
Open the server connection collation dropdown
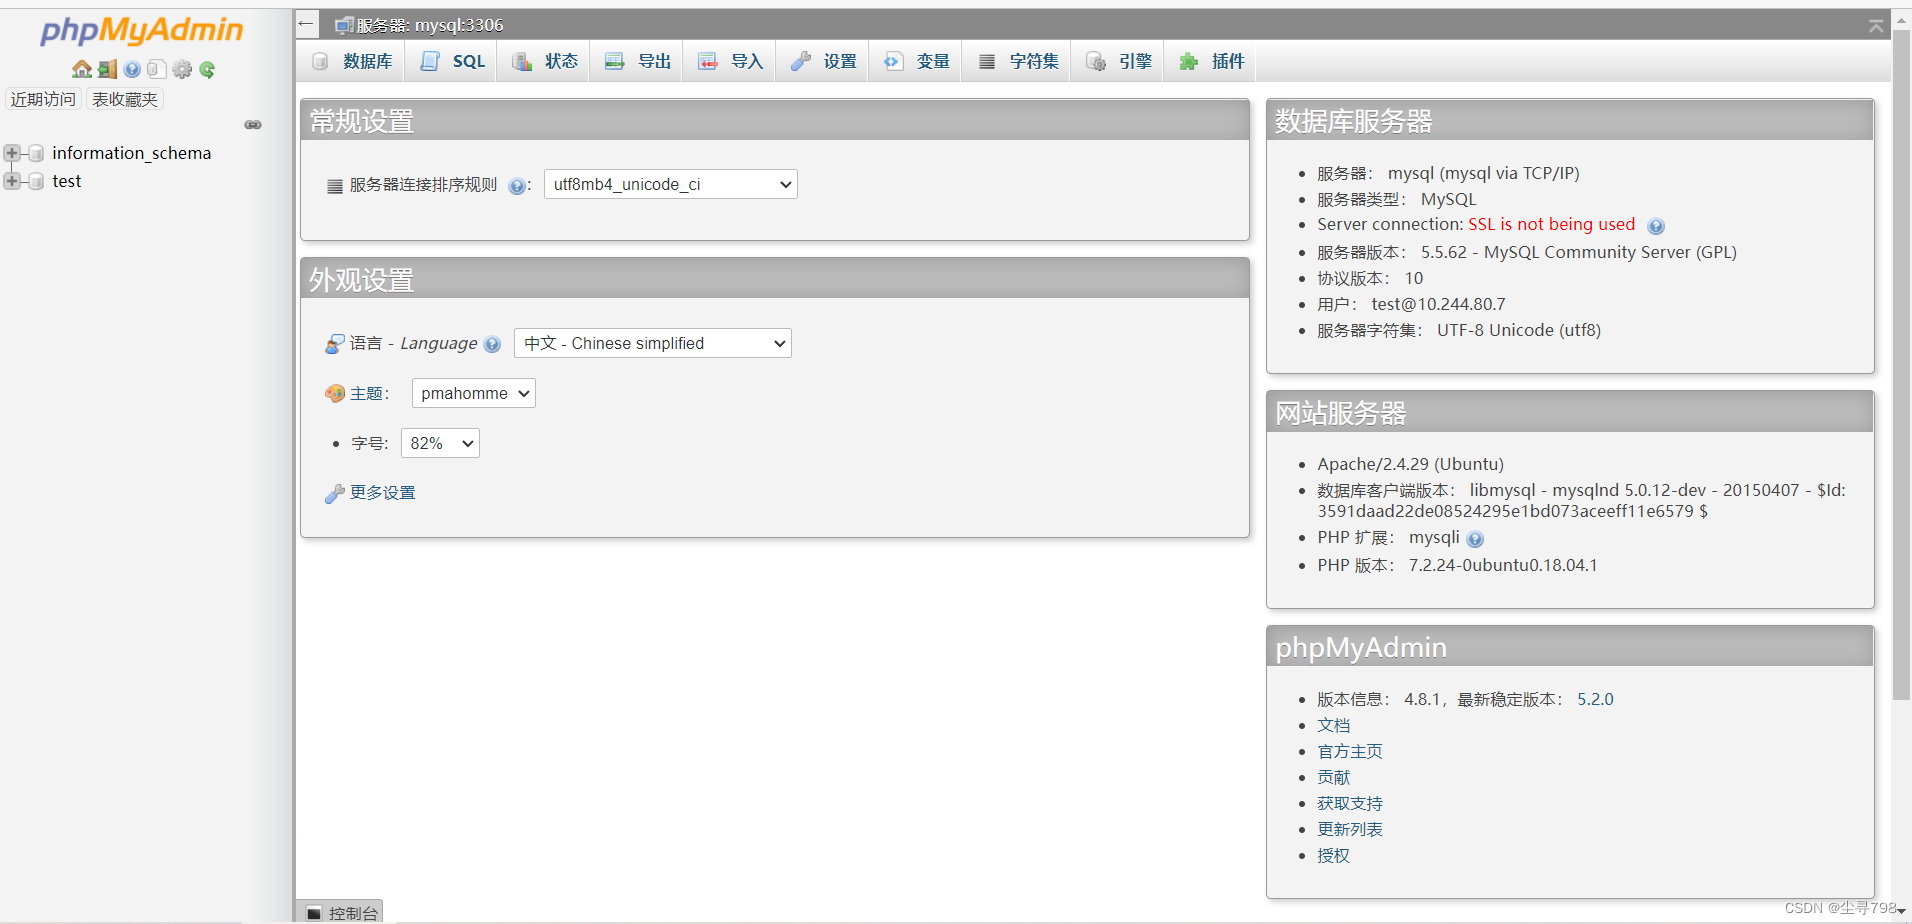(670, 184)
